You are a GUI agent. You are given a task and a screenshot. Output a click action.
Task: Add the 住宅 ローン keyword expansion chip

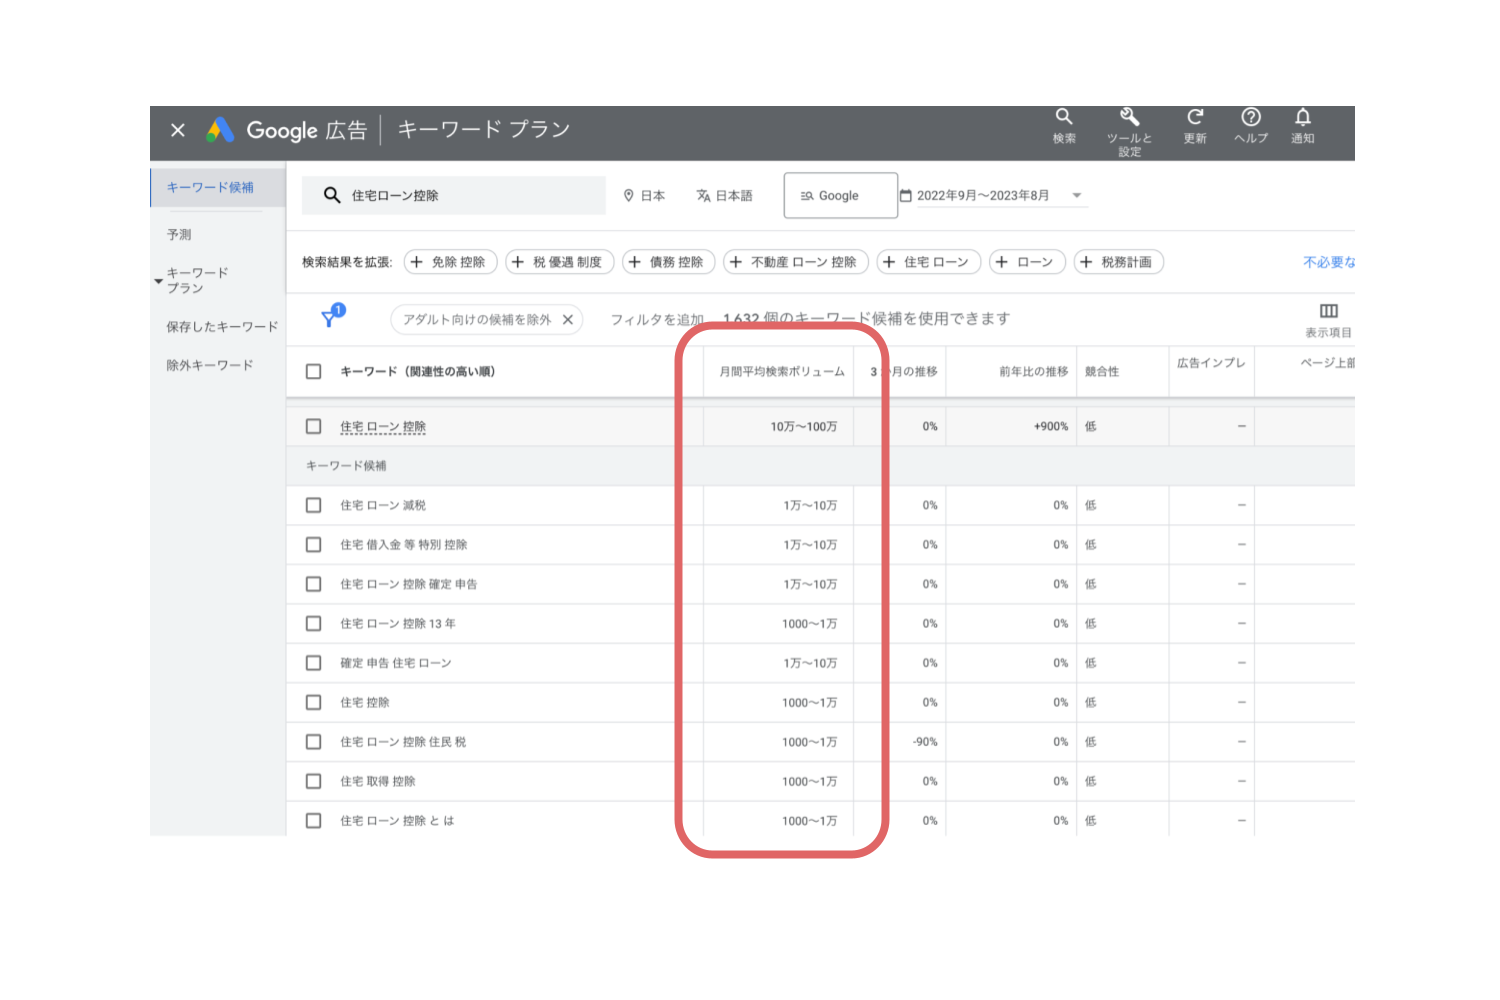928,261
